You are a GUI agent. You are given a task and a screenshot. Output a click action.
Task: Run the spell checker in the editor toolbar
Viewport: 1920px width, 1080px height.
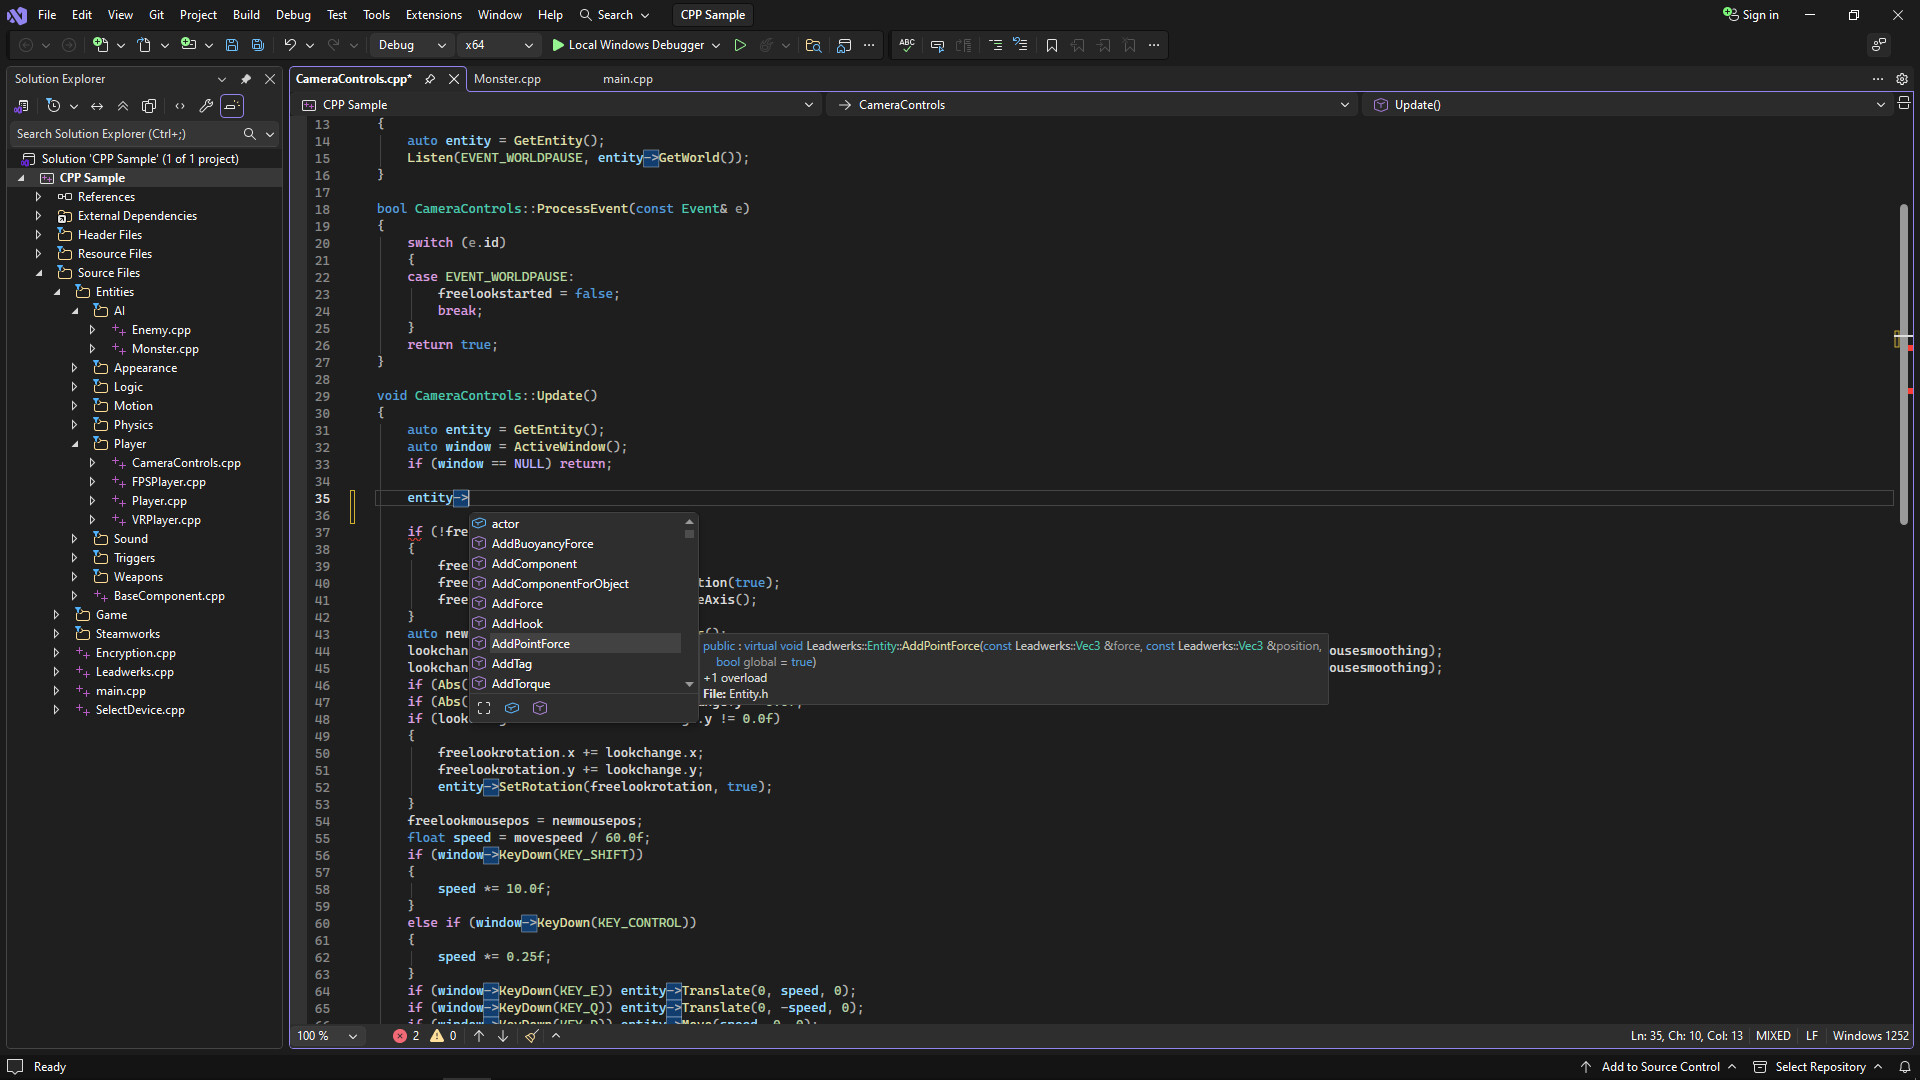coord(907,45)
